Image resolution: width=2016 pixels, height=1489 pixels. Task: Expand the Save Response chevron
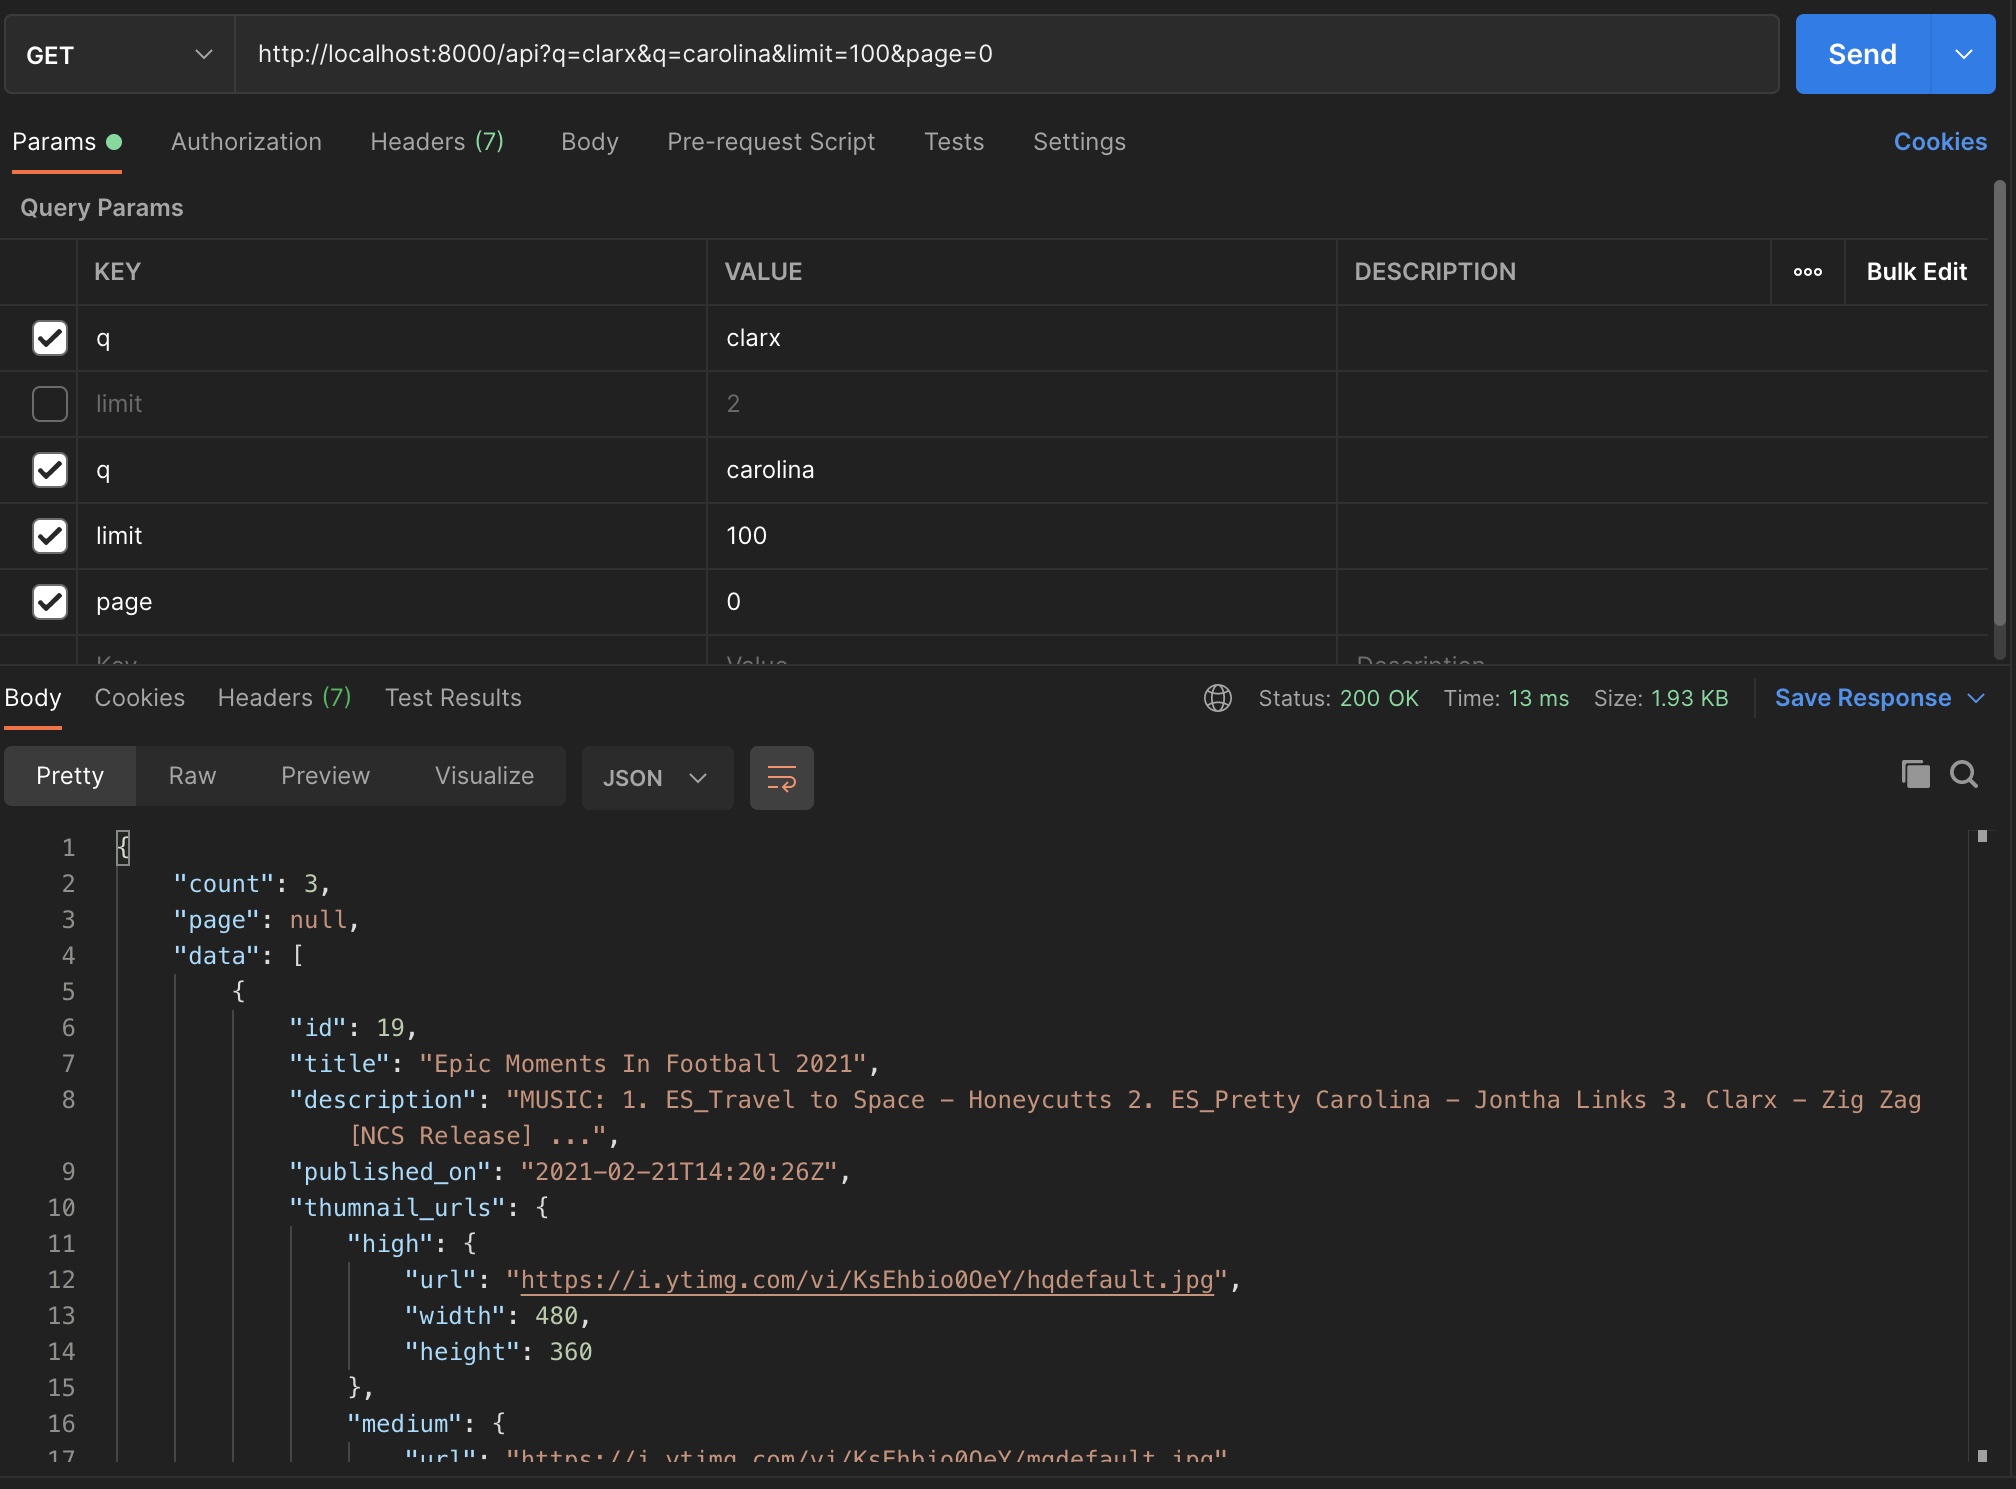1976,698
